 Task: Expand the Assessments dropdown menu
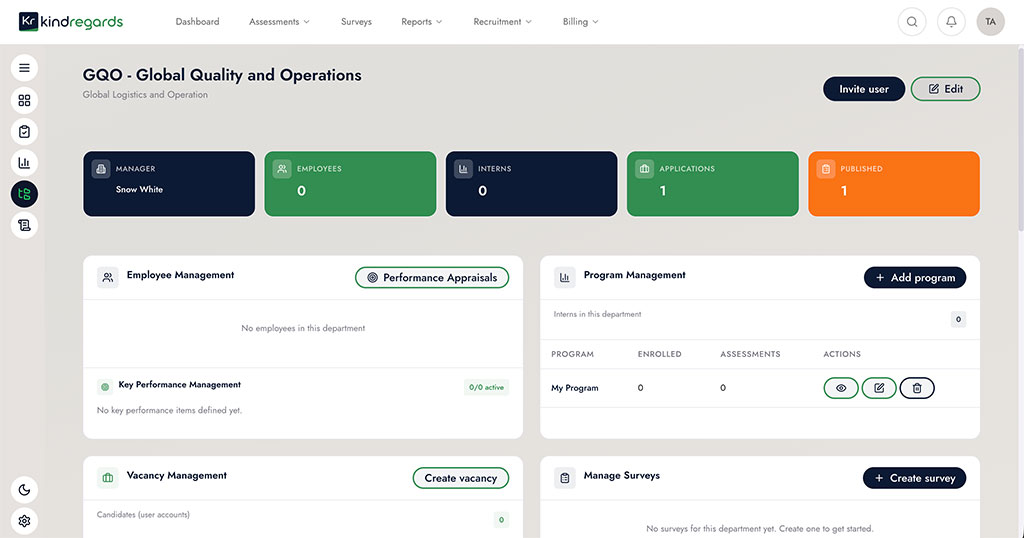[x=279, y=22]
